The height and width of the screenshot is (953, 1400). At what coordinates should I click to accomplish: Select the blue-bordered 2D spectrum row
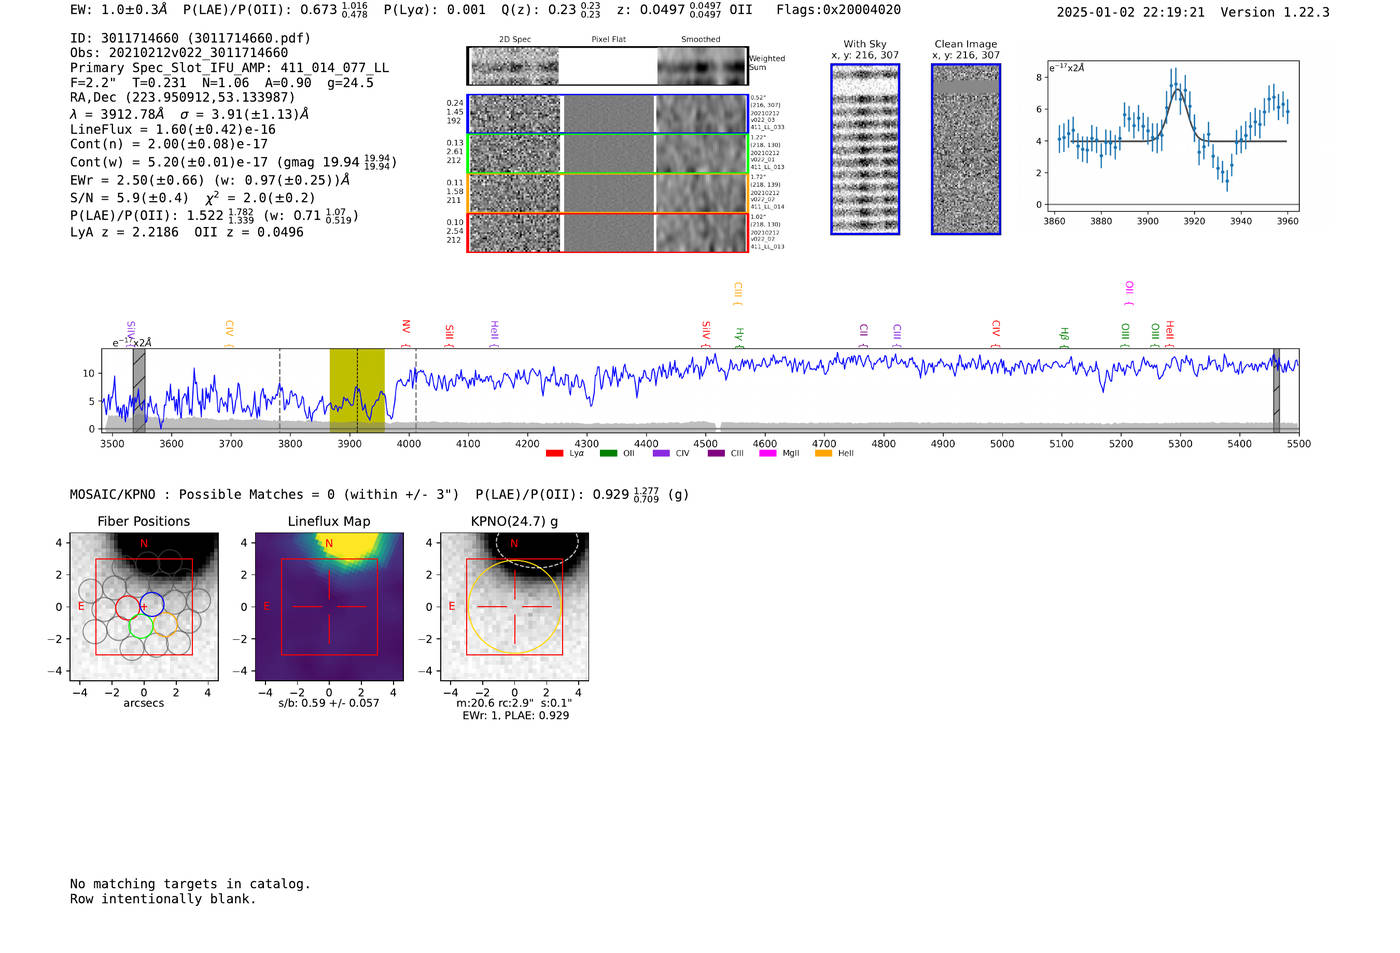point(608,115)
